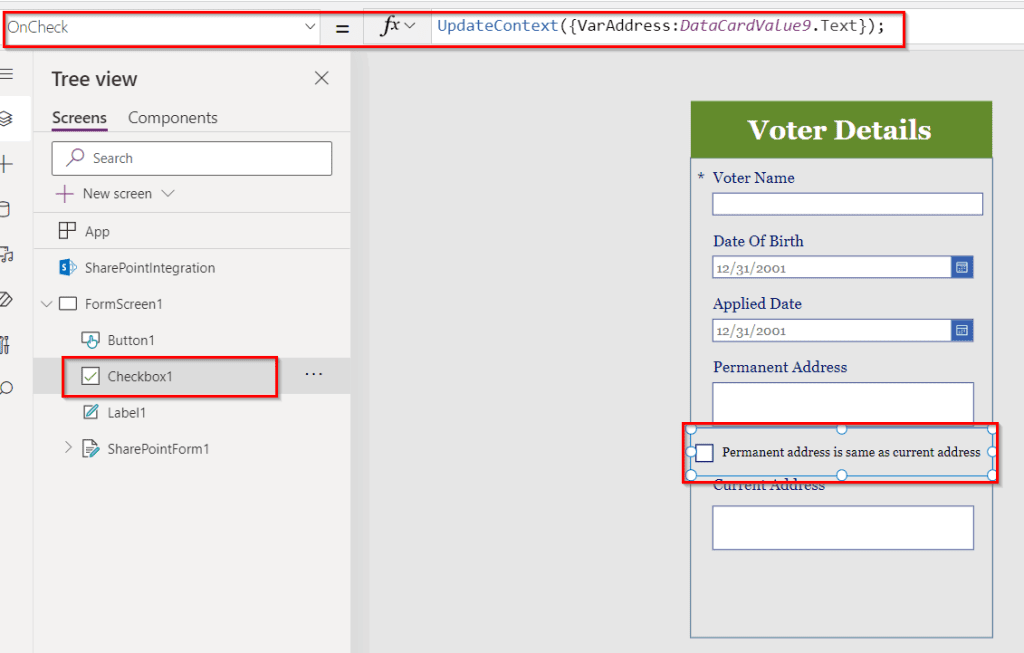Select the Screens tab in Tree view
The image size is (1024, 653).
[x=79, y=117]
